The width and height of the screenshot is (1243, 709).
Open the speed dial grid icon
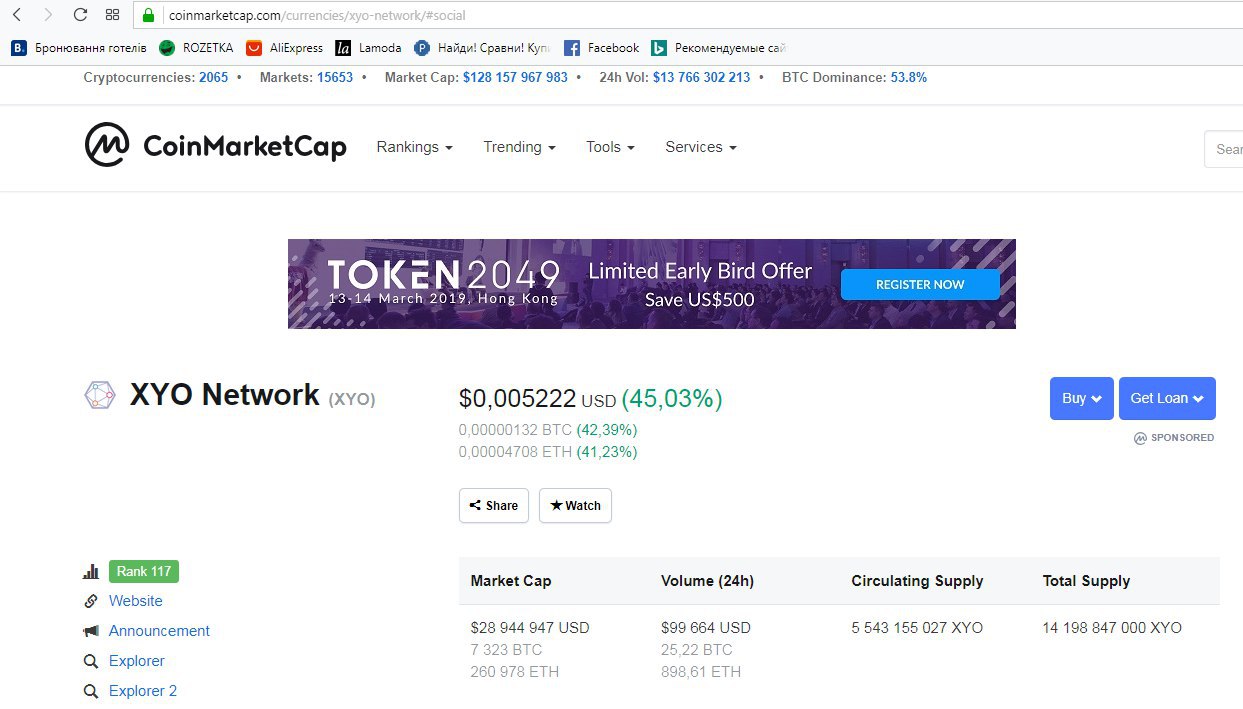[112, 15]
